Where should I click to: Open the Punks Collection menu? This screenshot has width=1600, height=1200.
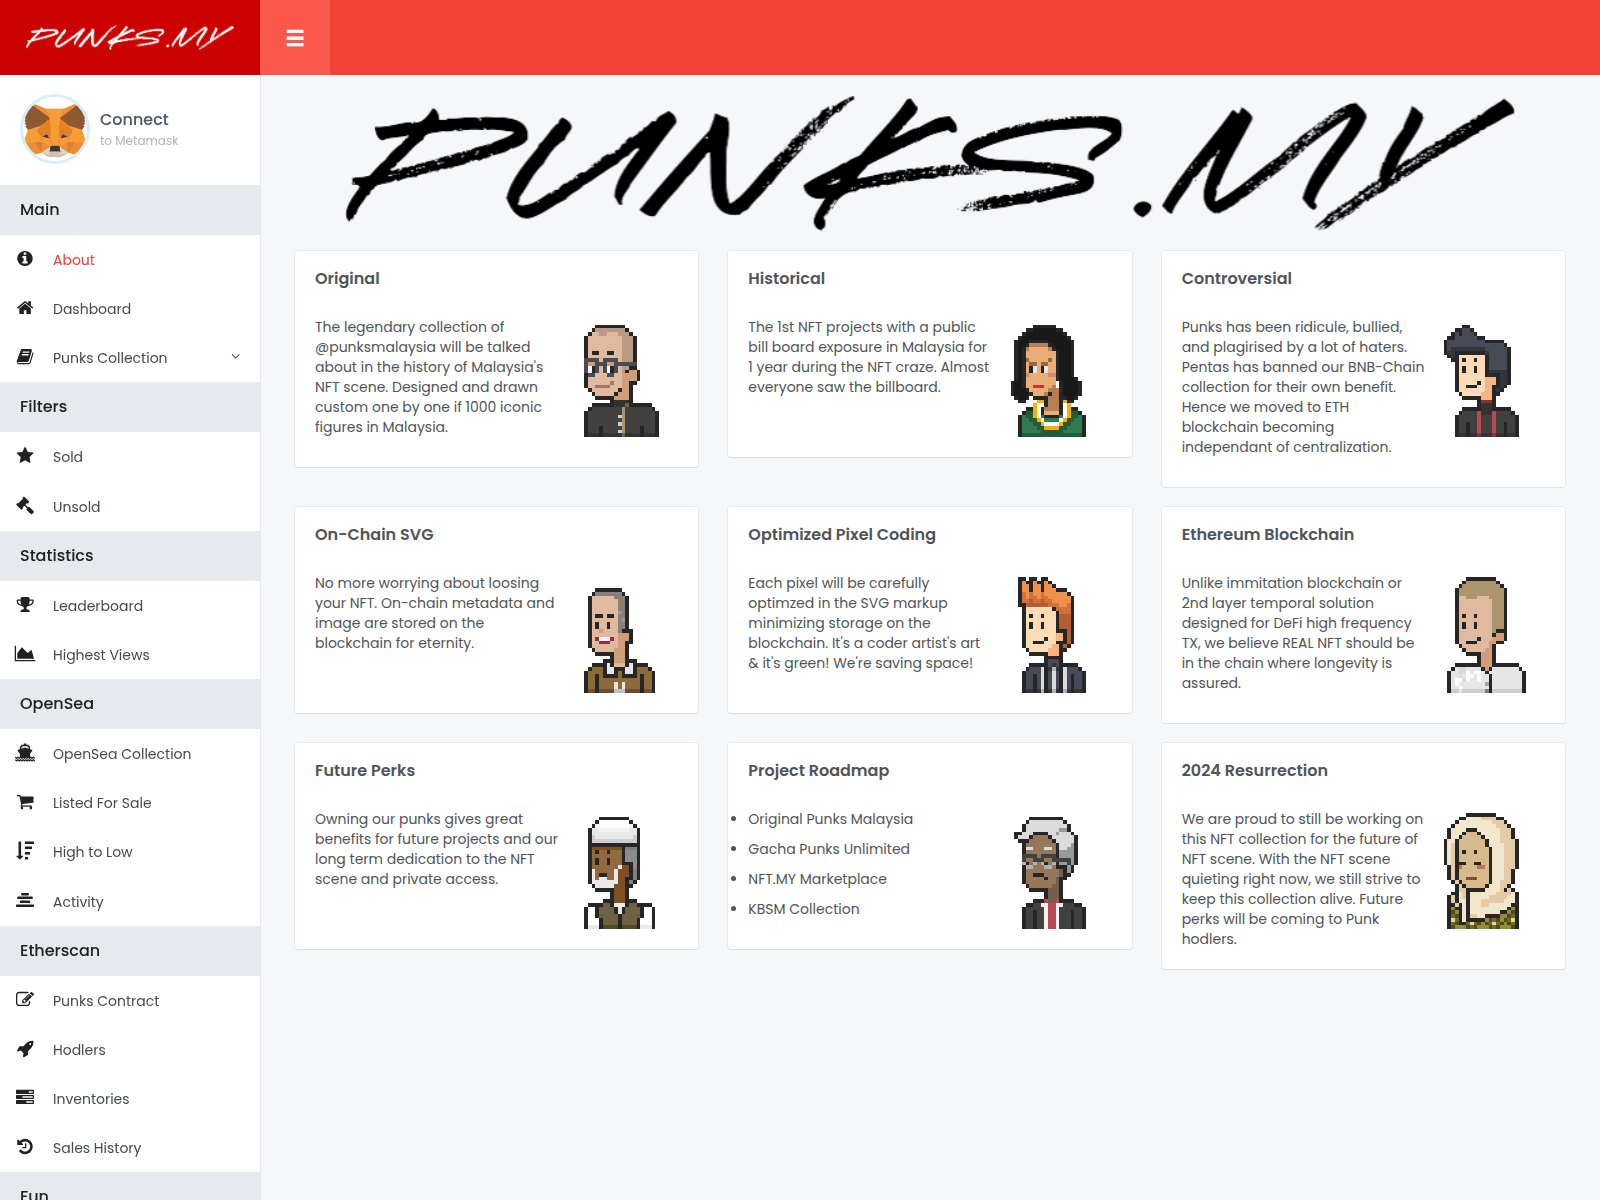(x=130, y=358)
